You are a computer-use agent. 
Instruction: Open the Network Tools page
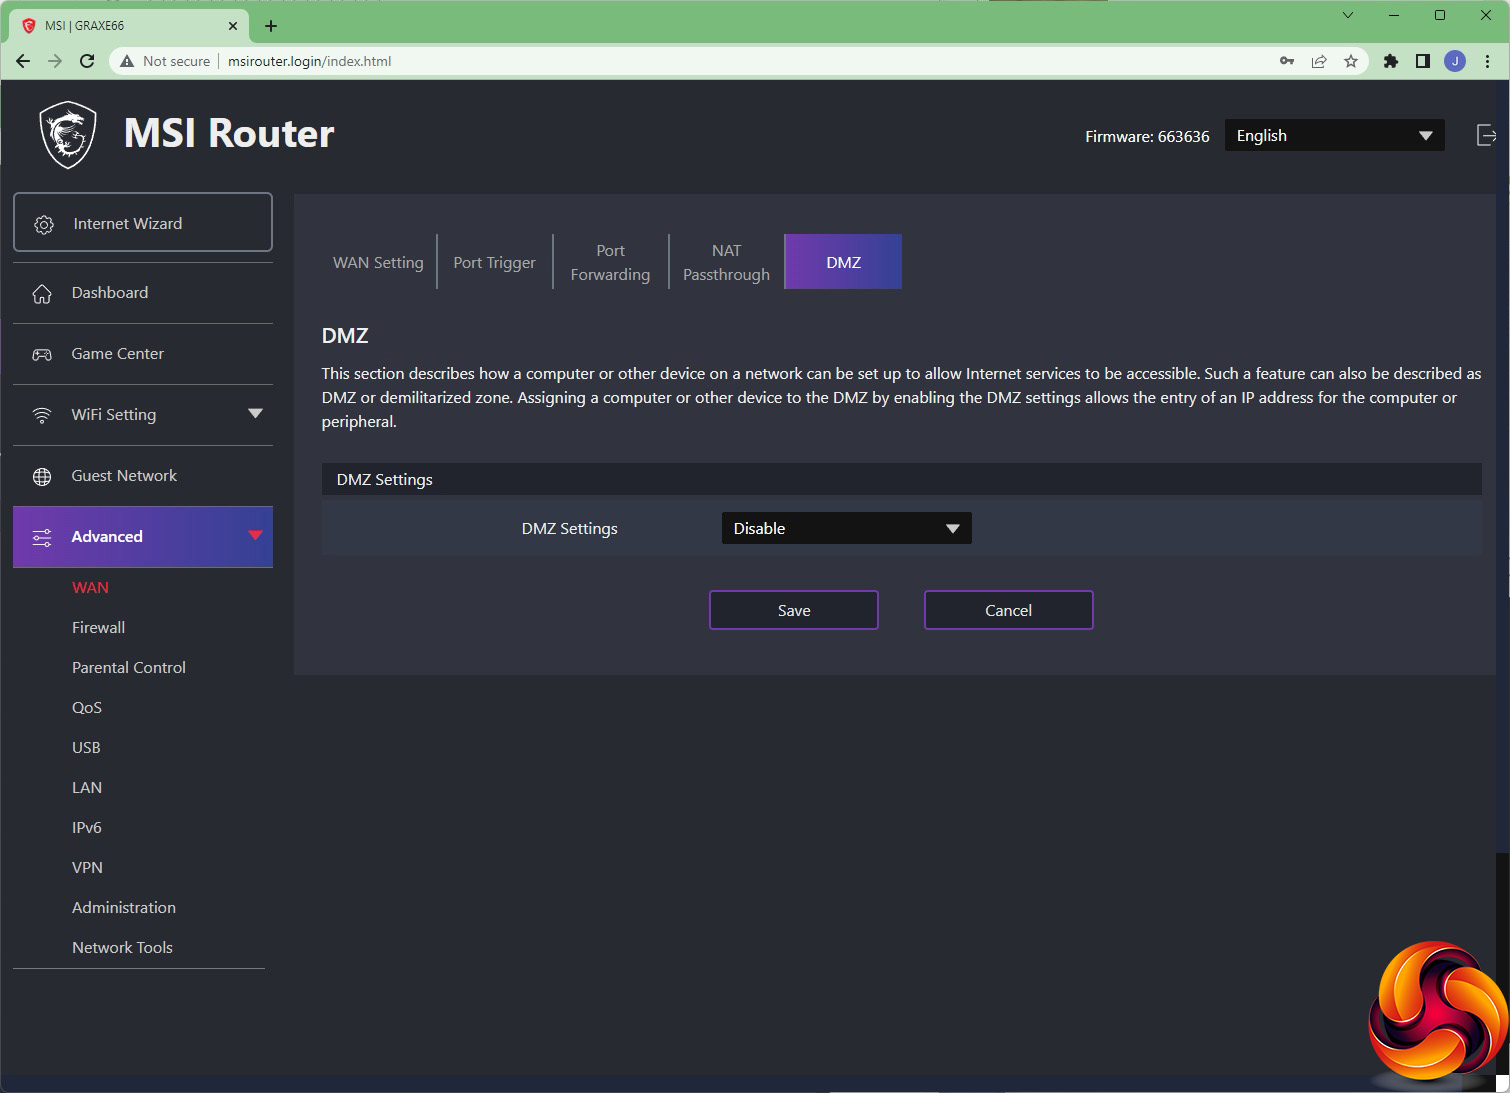pyautogui.click(x=122, y=948)
